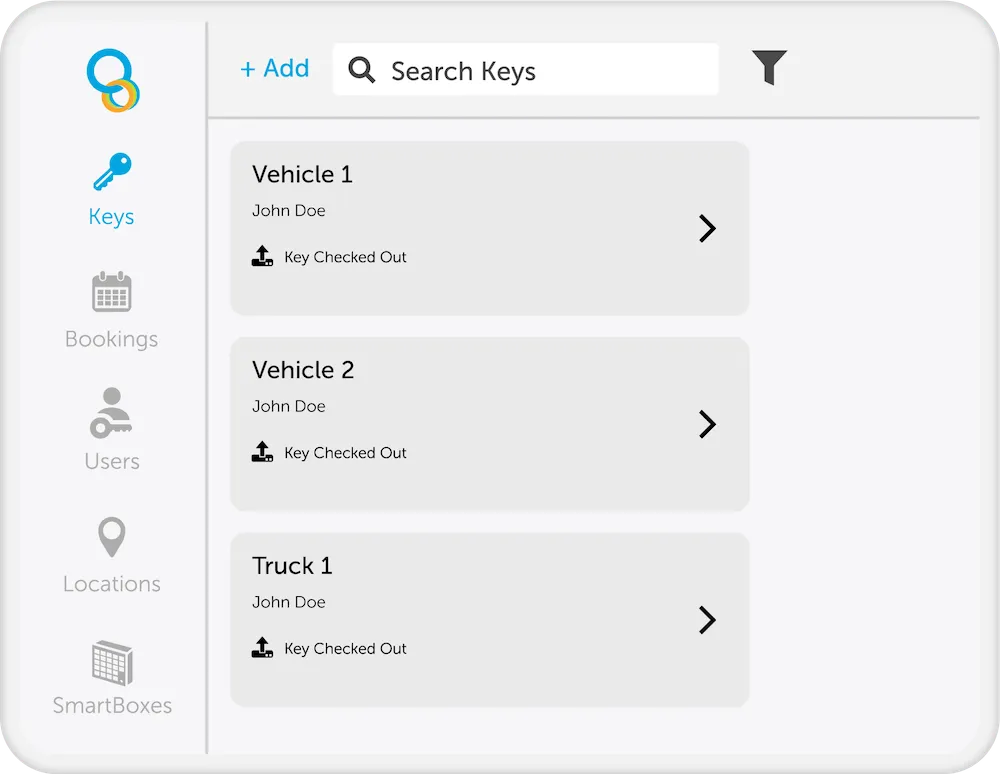The width and height of the screenshot is (1000, 774).
Task: Open the SmartBoxes section icon
Action: tap(111, 660)
